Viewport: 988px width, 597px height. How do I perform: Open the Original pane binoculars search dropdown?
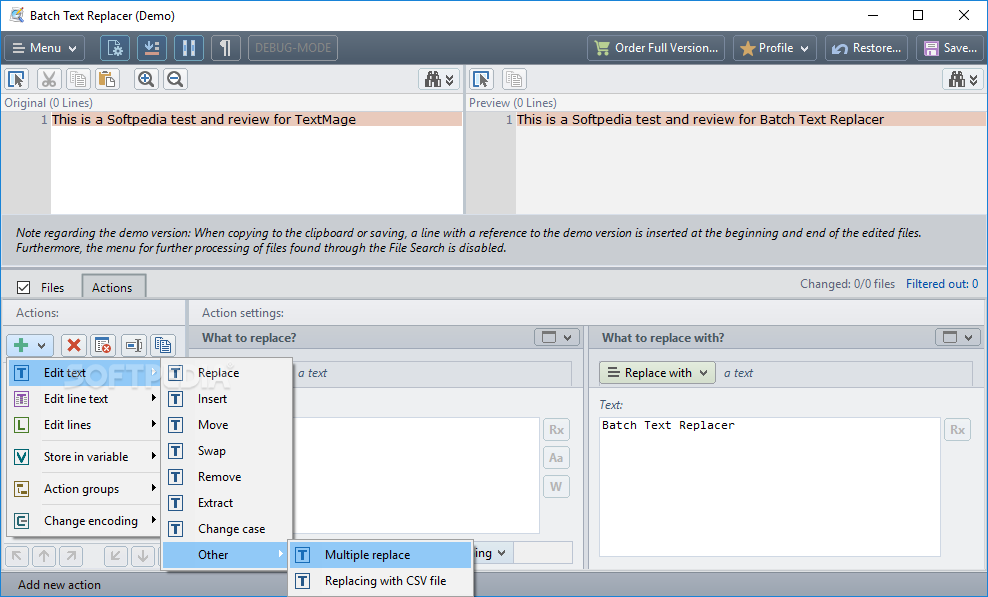439,79
